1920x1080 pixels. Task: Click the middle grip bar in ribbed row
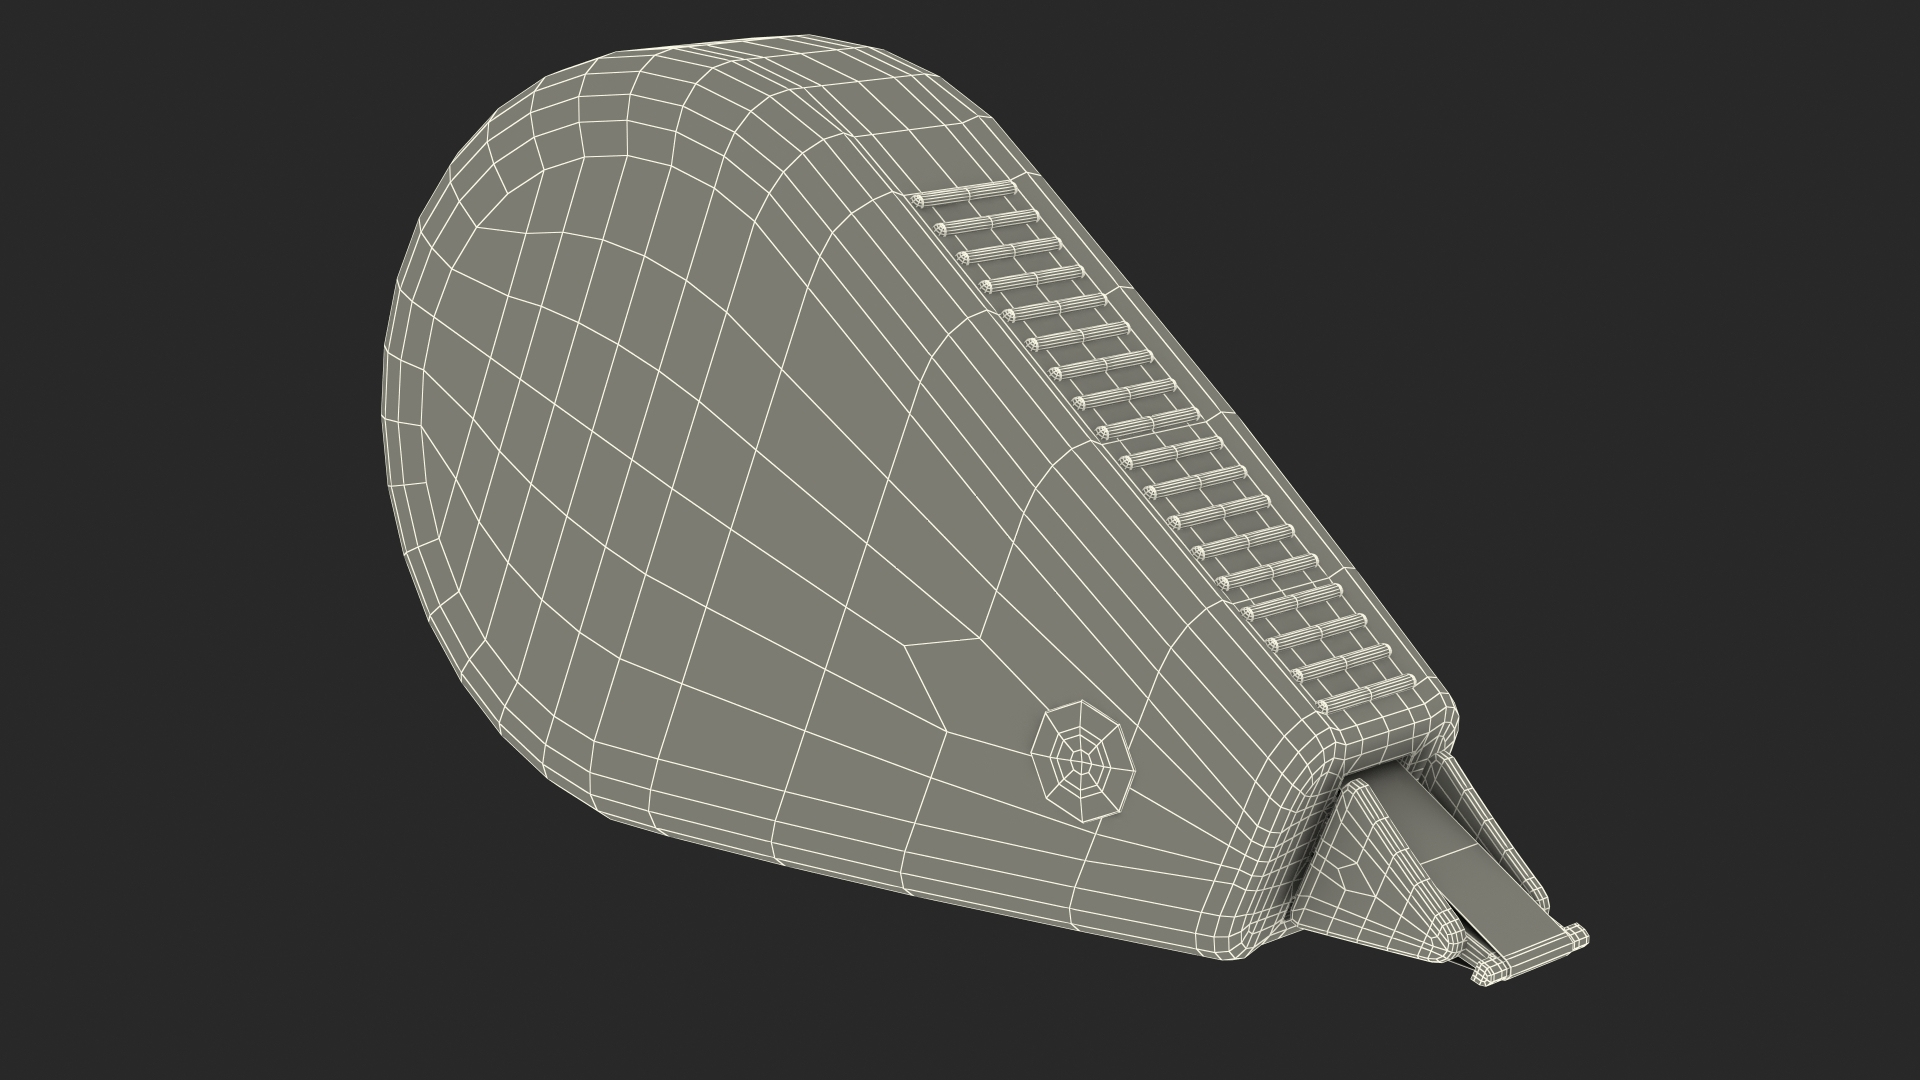1172,450
